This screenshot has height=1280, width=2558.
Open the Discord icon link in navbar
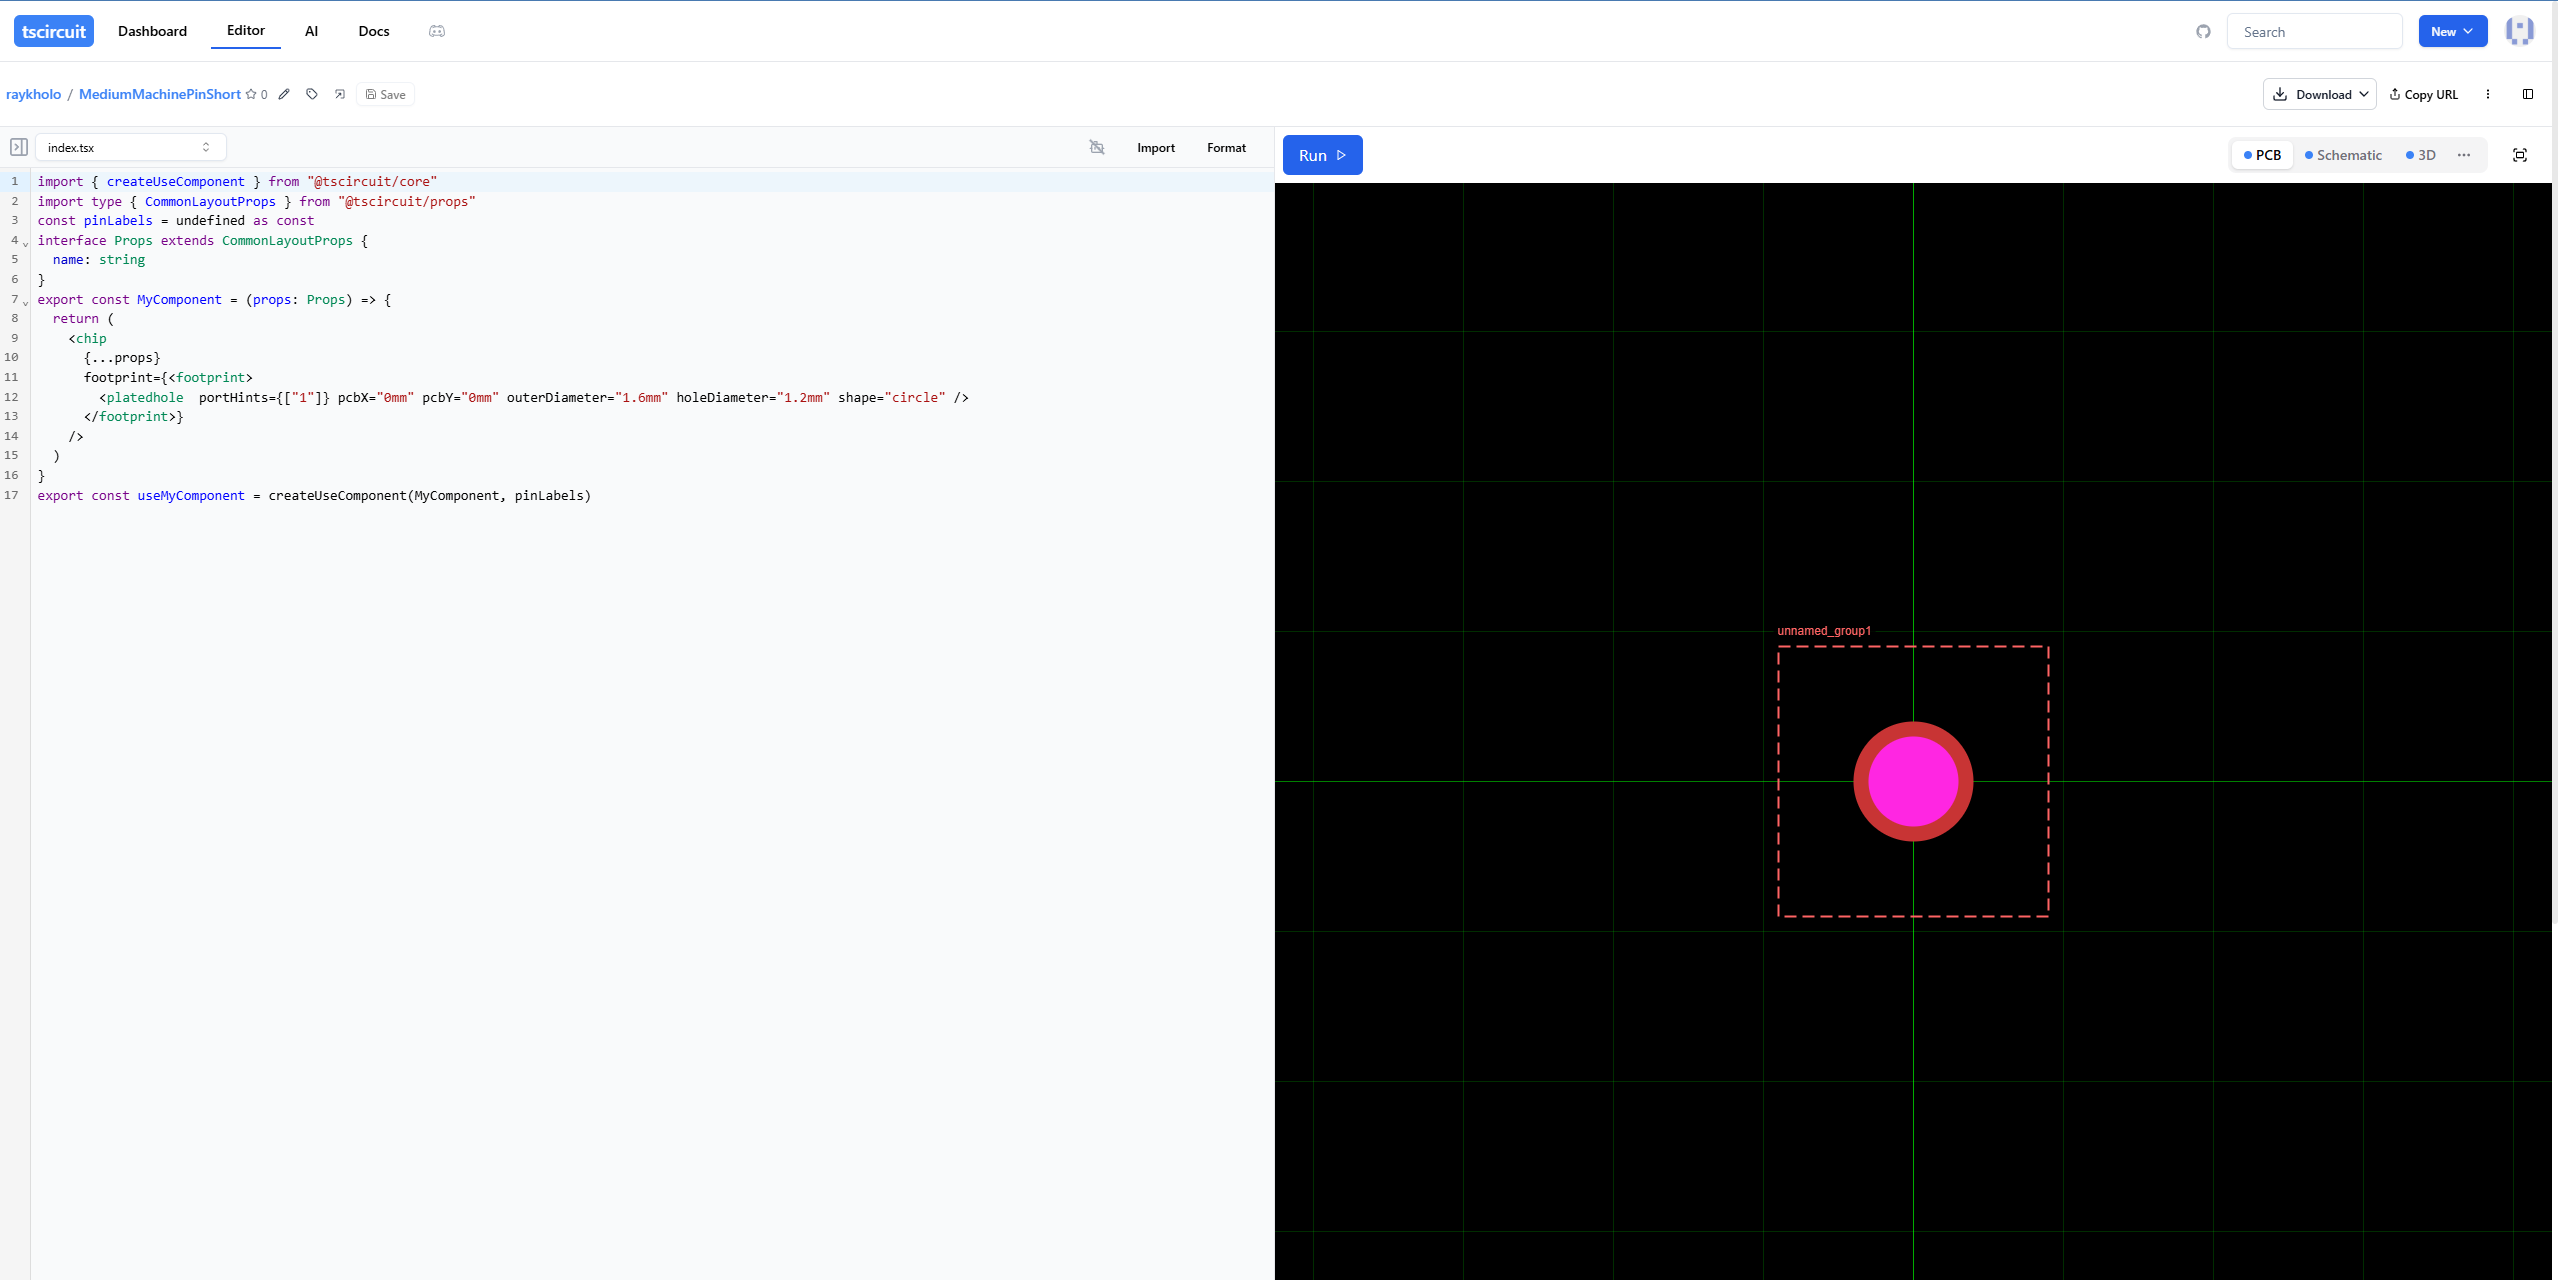pyautogui.click(x=437, y=31)
